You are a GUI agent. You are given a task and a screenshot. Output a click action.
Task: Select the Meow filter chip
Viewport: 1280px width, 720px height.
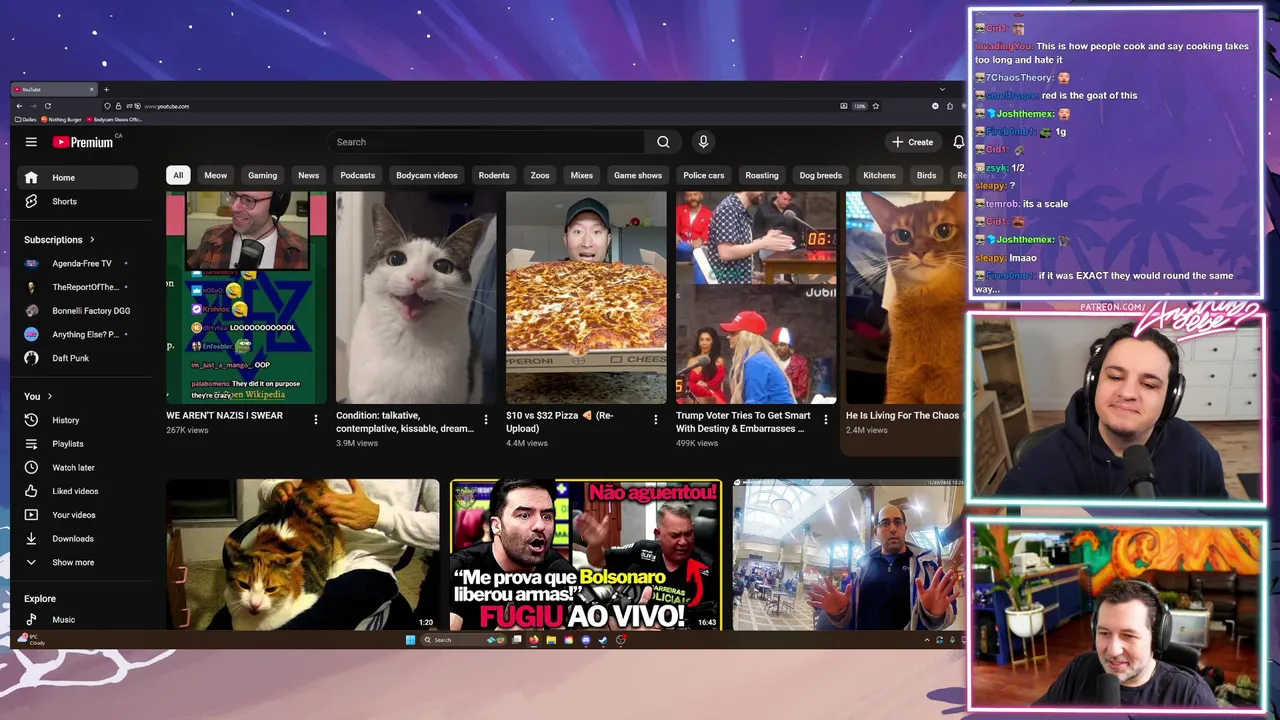point(216,175)
